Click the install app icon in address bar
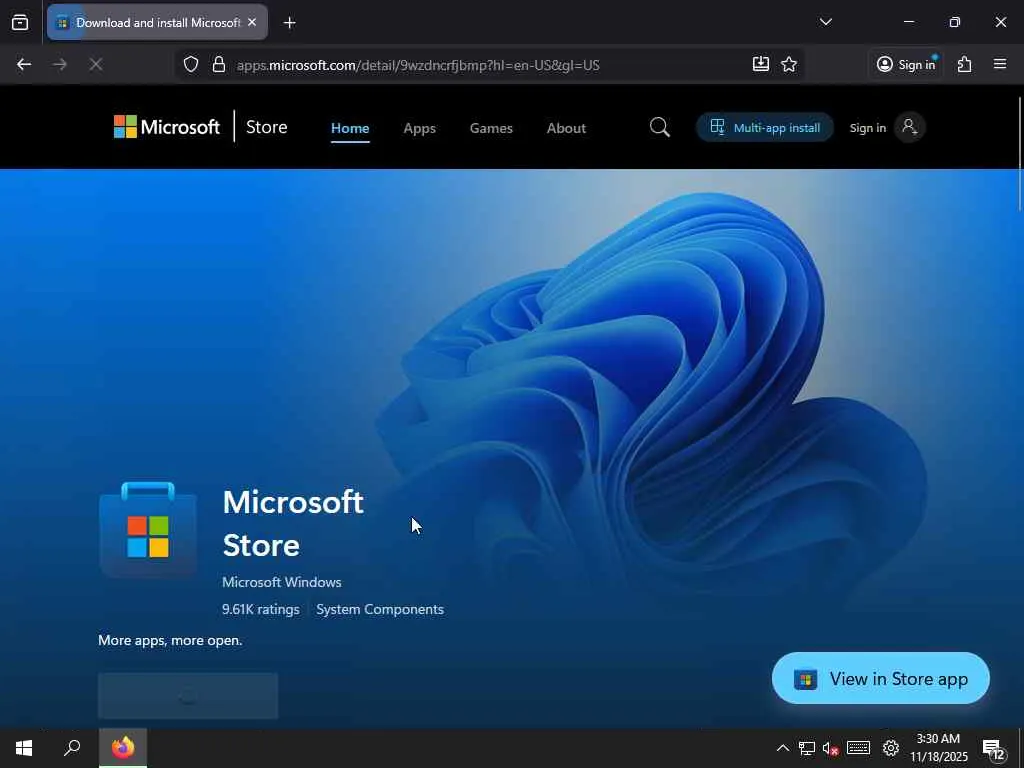This screenshot has height=768, width=1024. pyautogui.click(x=760, y=64)
